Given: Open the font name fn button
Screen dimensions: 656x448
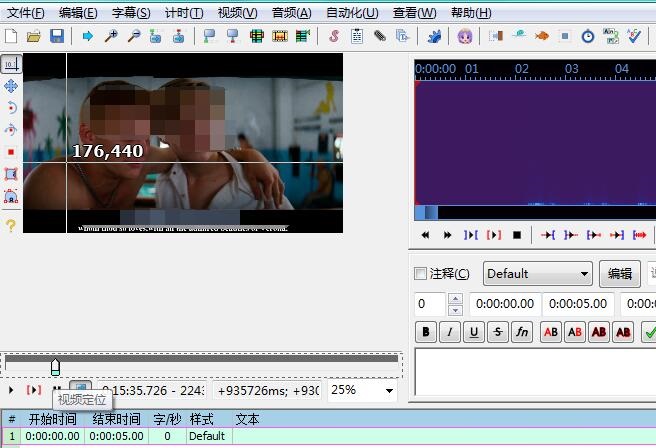Looking at the screenshot, I should (522, 332).
